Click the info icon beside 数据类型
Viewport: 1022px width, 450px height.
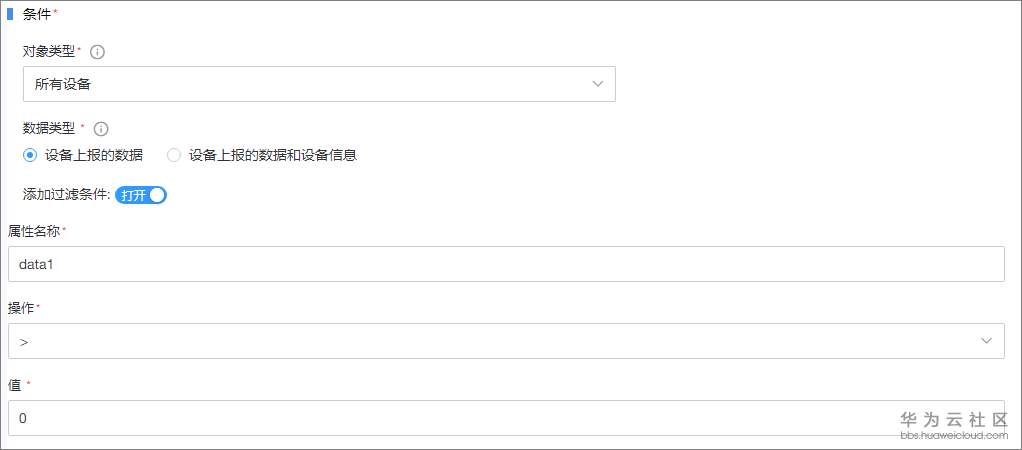(x=101, y=128)
